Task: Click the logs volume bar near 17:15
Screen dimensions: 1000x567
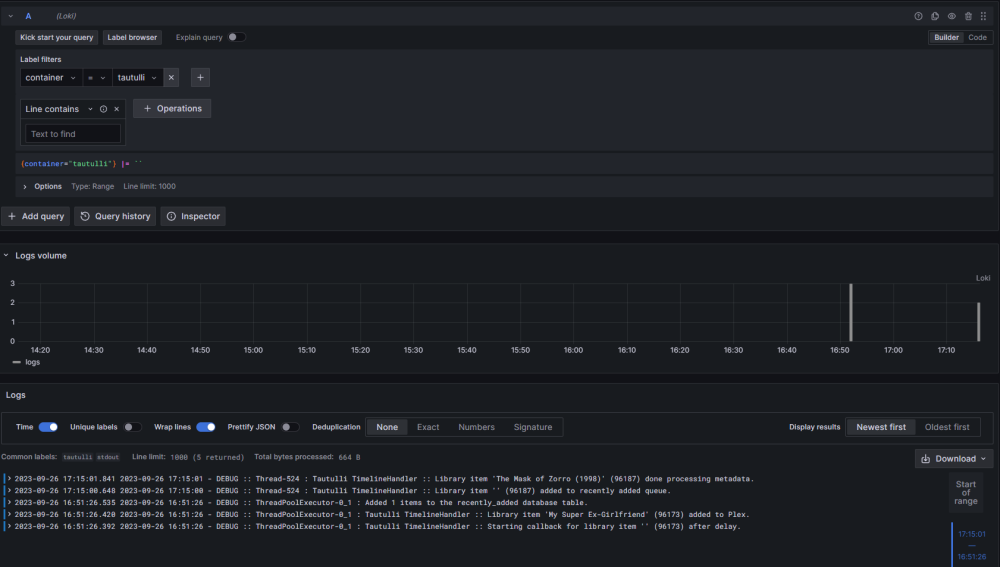Action: pyautogui.click(x=979, y=322)
